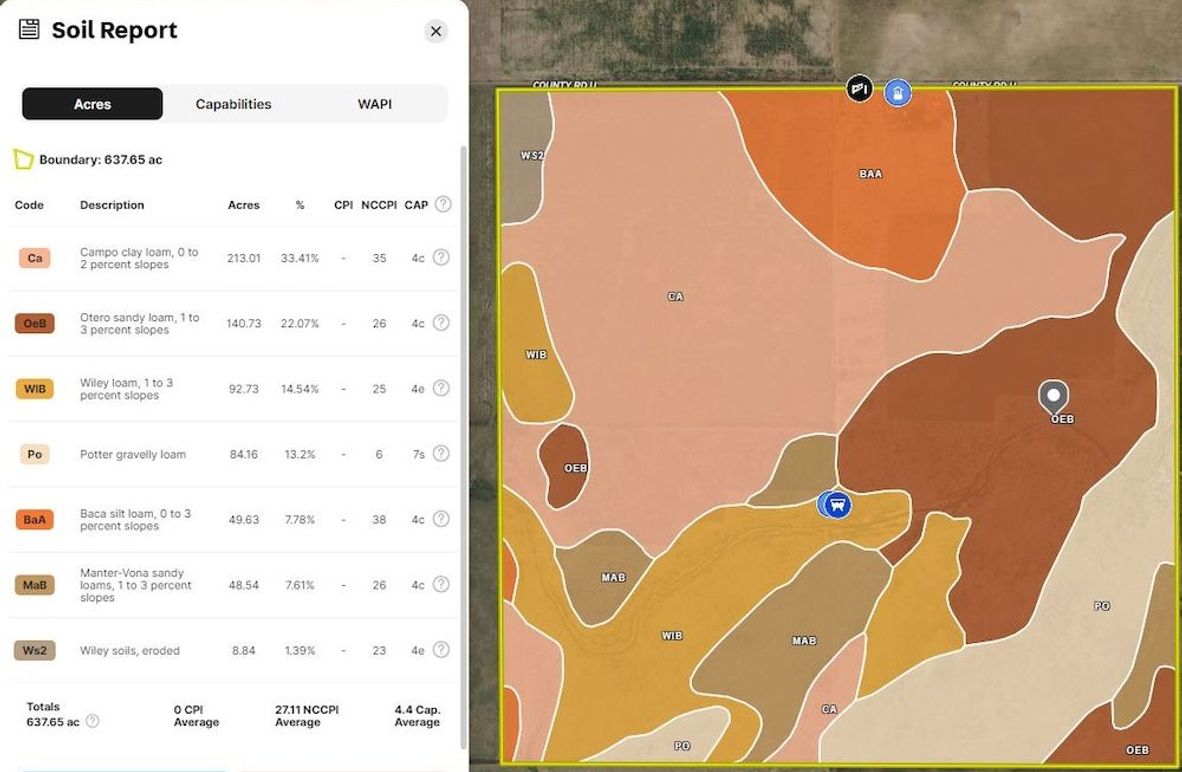Select the Acres tab
1182x772 pixels.
tap(91, 103)
